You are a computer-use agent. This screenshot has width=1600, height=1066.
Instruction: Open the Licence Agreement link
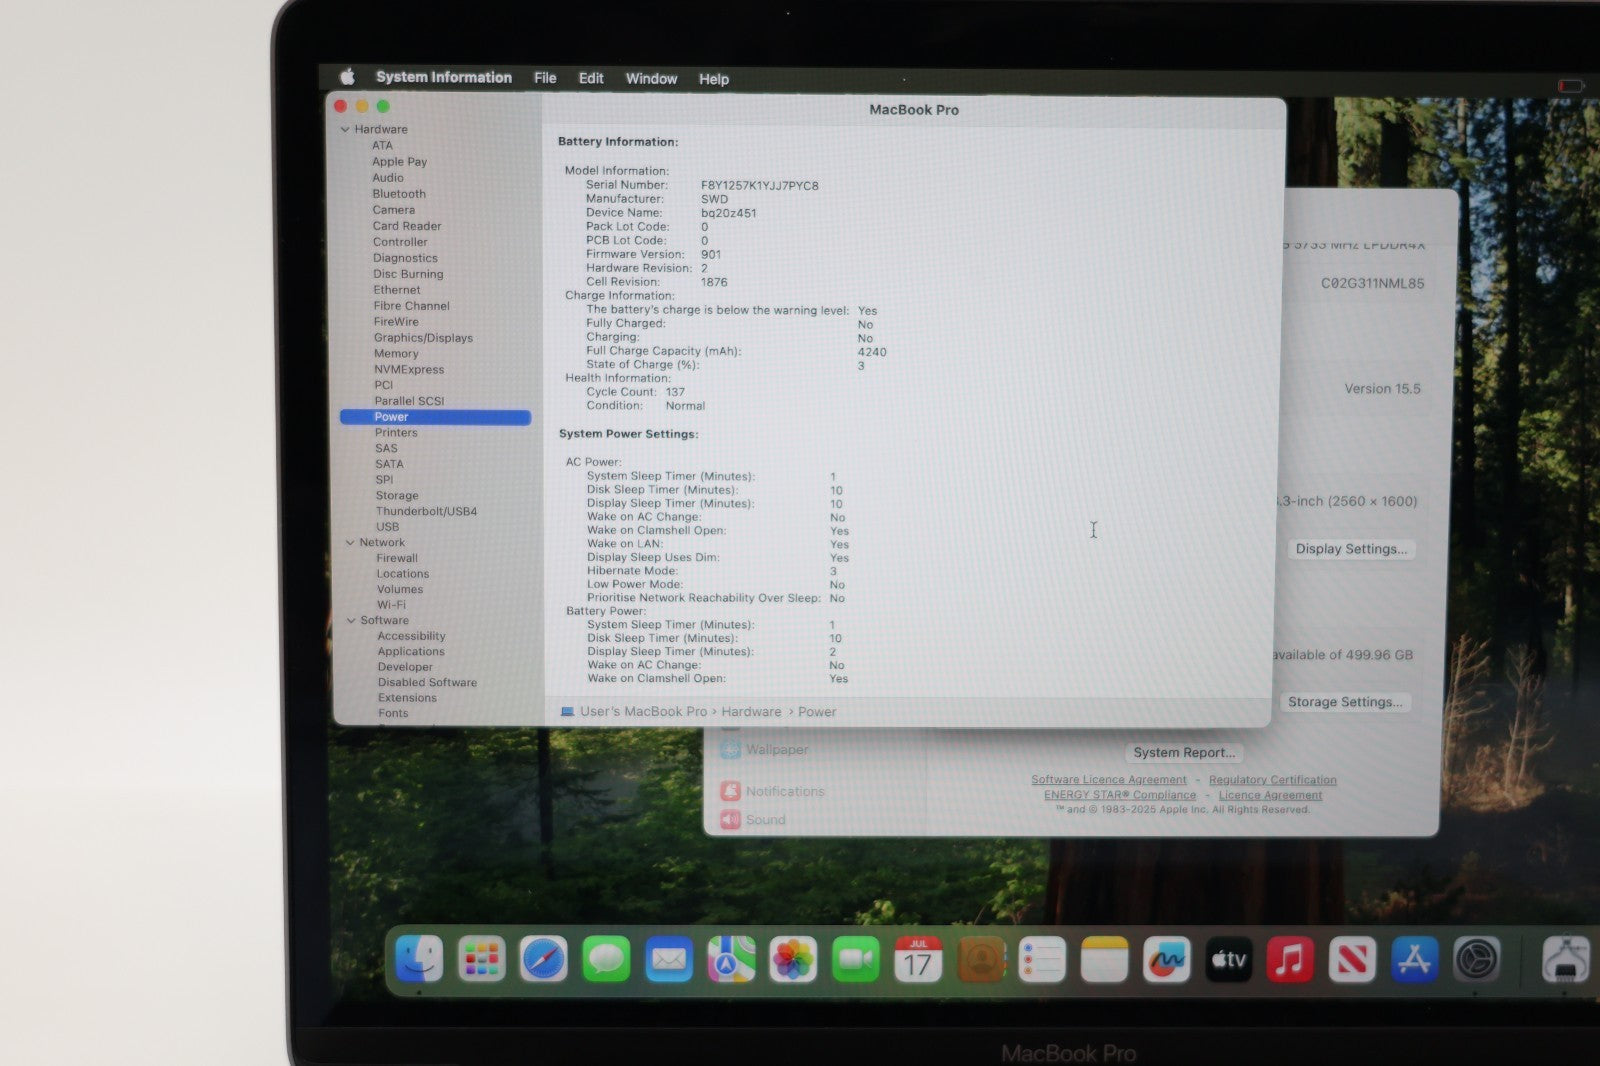1270,795
